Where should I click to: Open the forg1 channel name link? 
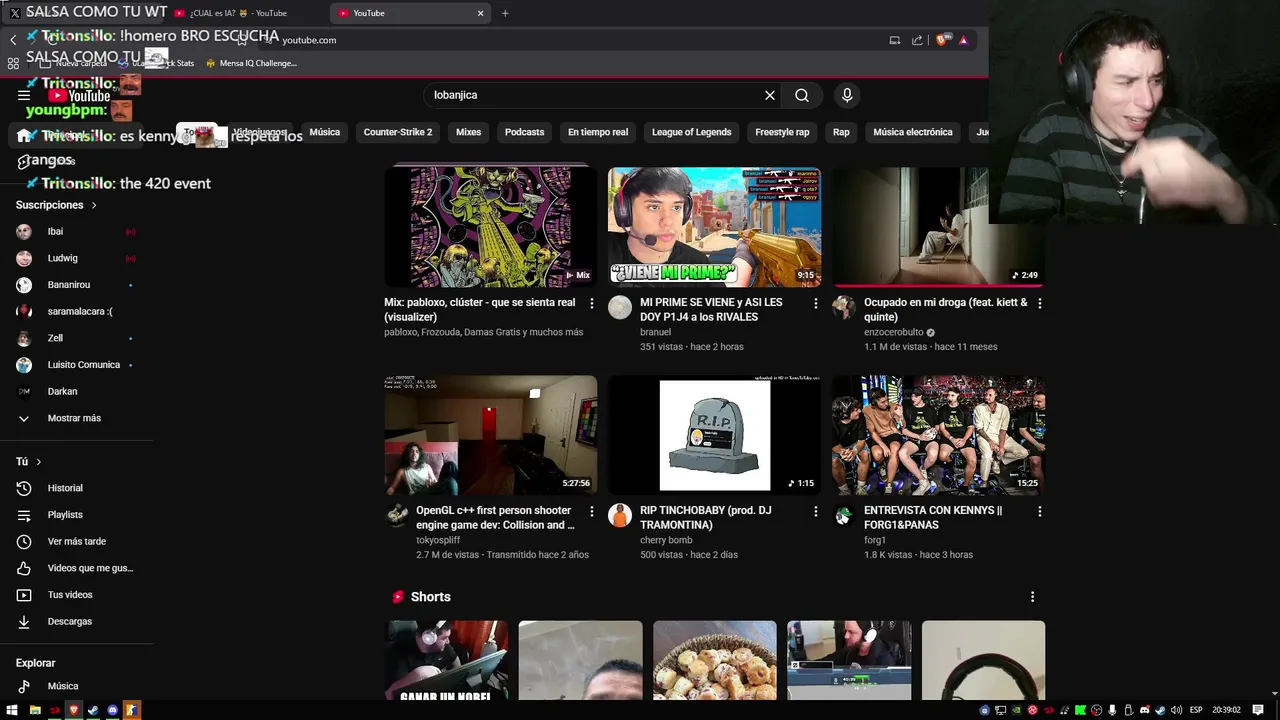pyautogui.click(x=875, y=540)
